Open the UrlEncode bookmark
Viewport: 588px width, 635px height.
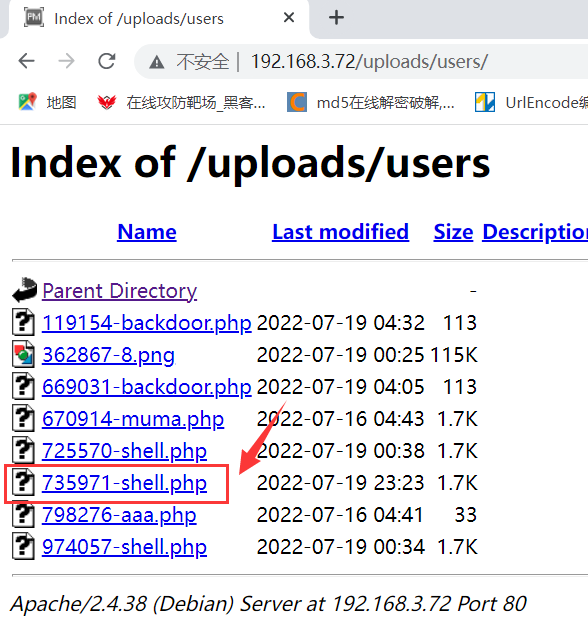click(531, 102)
